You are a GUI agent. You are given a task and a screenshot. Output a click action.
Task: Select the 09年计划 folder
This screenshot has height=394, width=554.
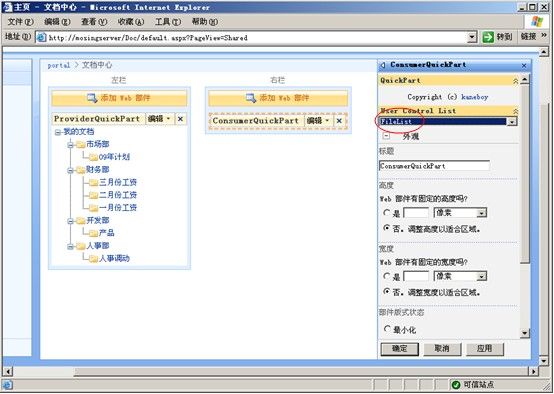[x=114, y=157]
